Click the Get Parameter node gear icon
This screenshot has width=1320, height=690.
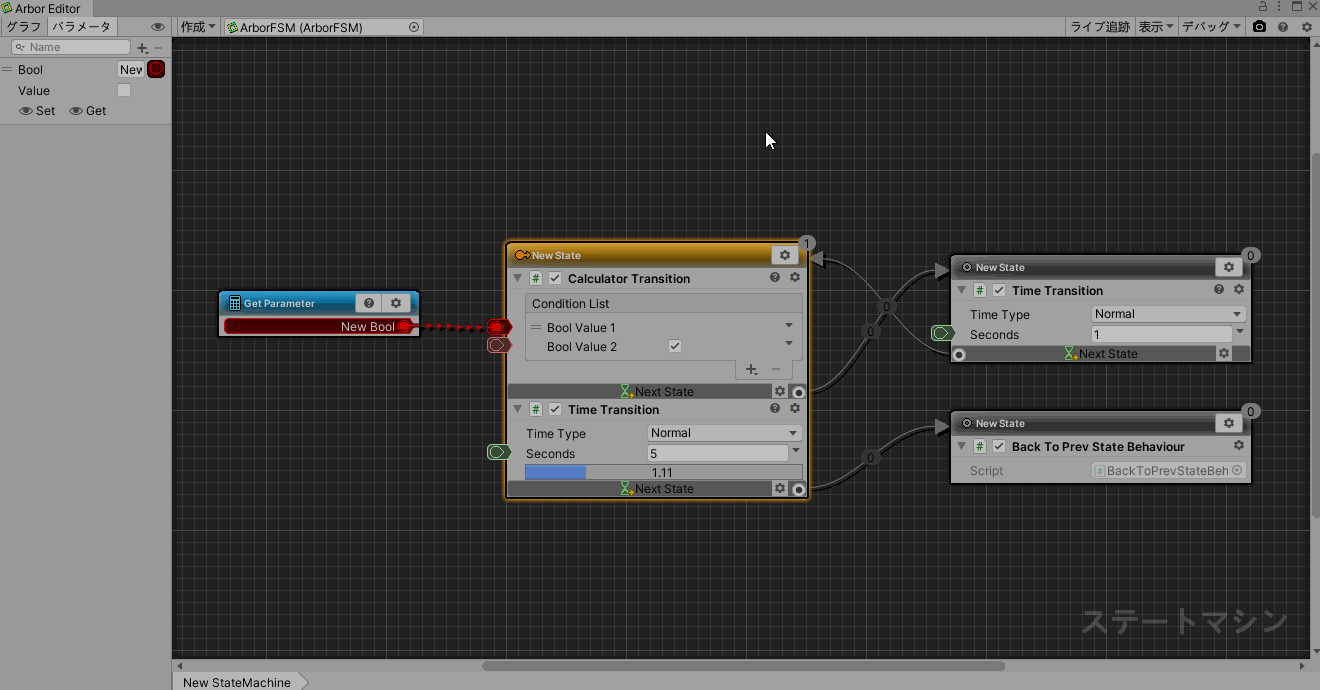396,303
